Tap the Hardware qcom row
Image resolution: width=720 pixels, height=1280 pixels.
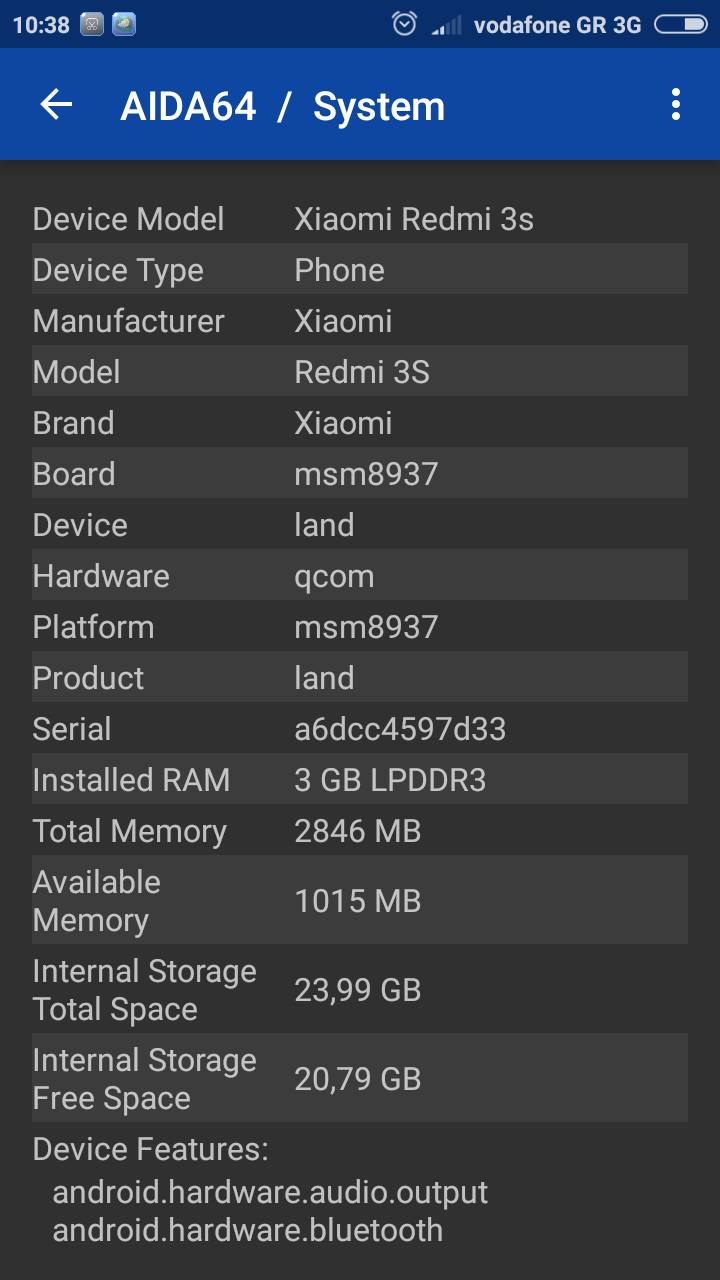[x=360, y=576]
